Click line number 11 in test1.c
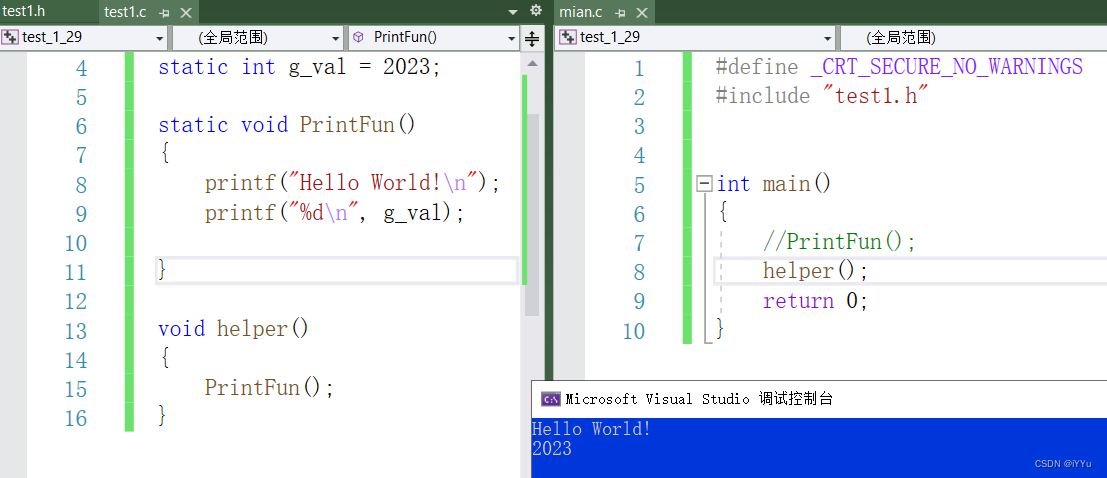This screenshot has height=478, width=1107. (76, 272)
